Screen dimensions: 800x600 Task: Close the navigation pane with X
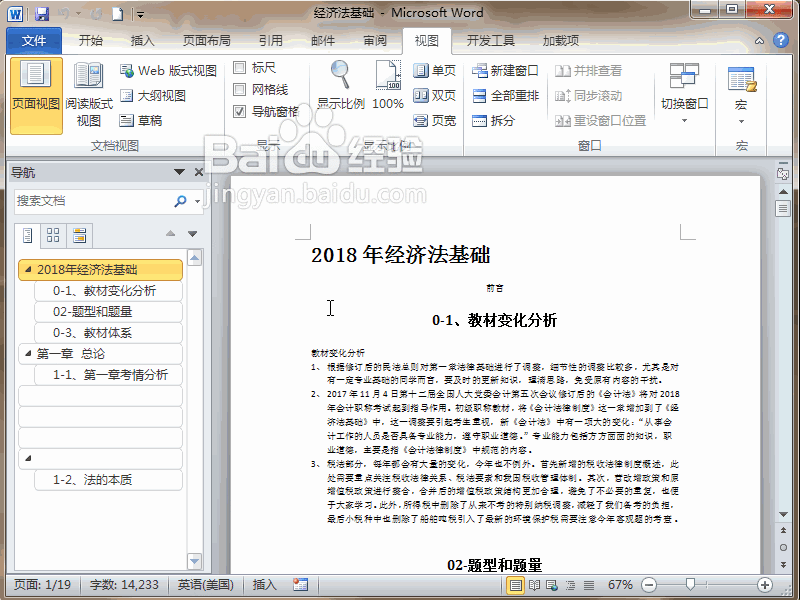(x=199, y=172)
